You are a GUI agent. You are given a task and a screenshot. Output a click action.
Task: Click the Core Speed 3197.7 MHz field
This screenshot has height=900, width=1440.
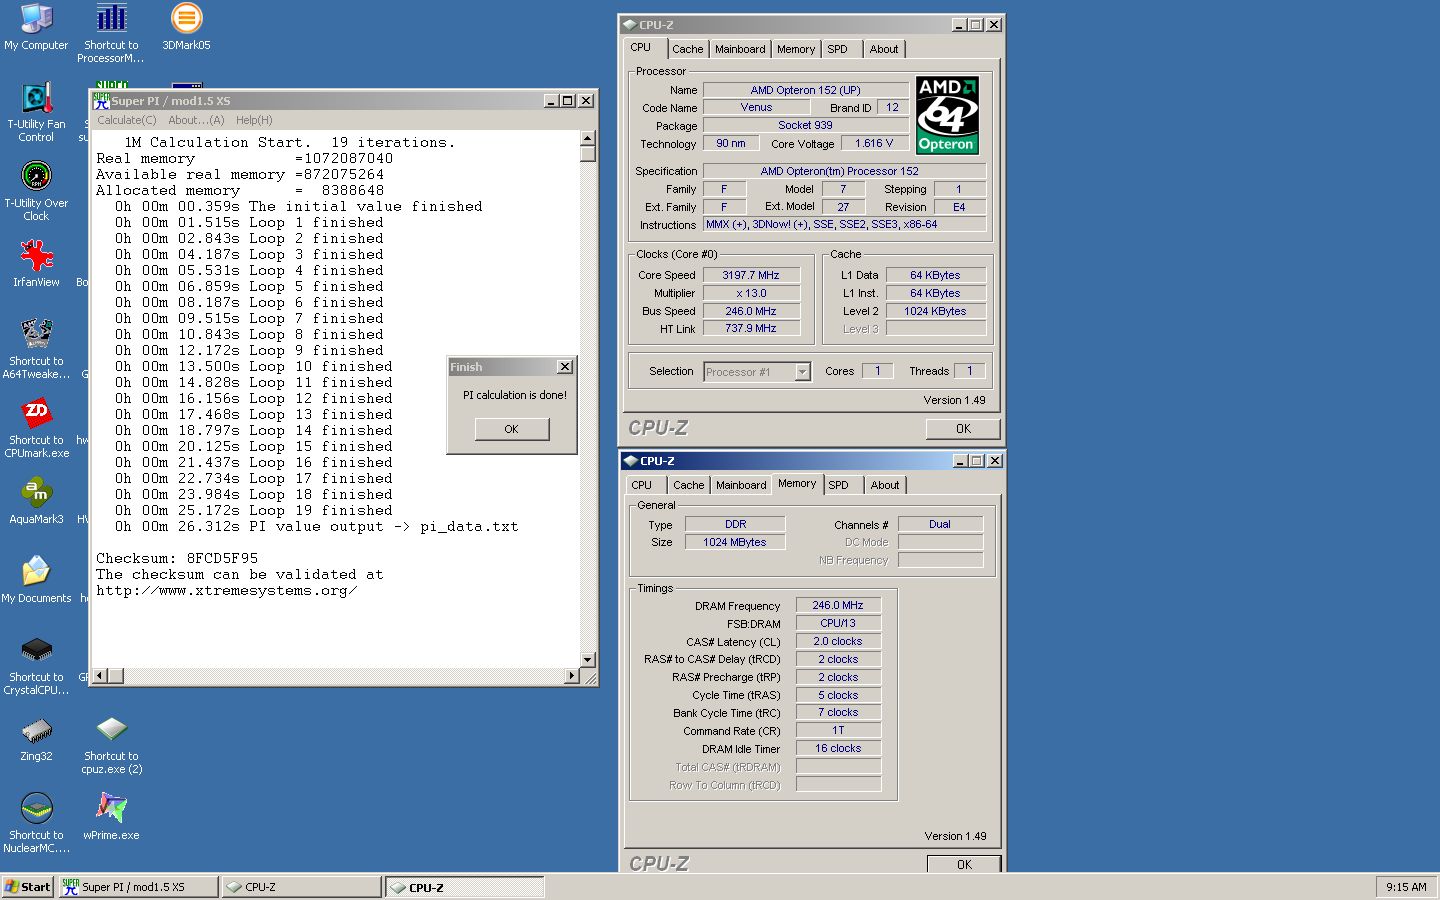(751, 275)
